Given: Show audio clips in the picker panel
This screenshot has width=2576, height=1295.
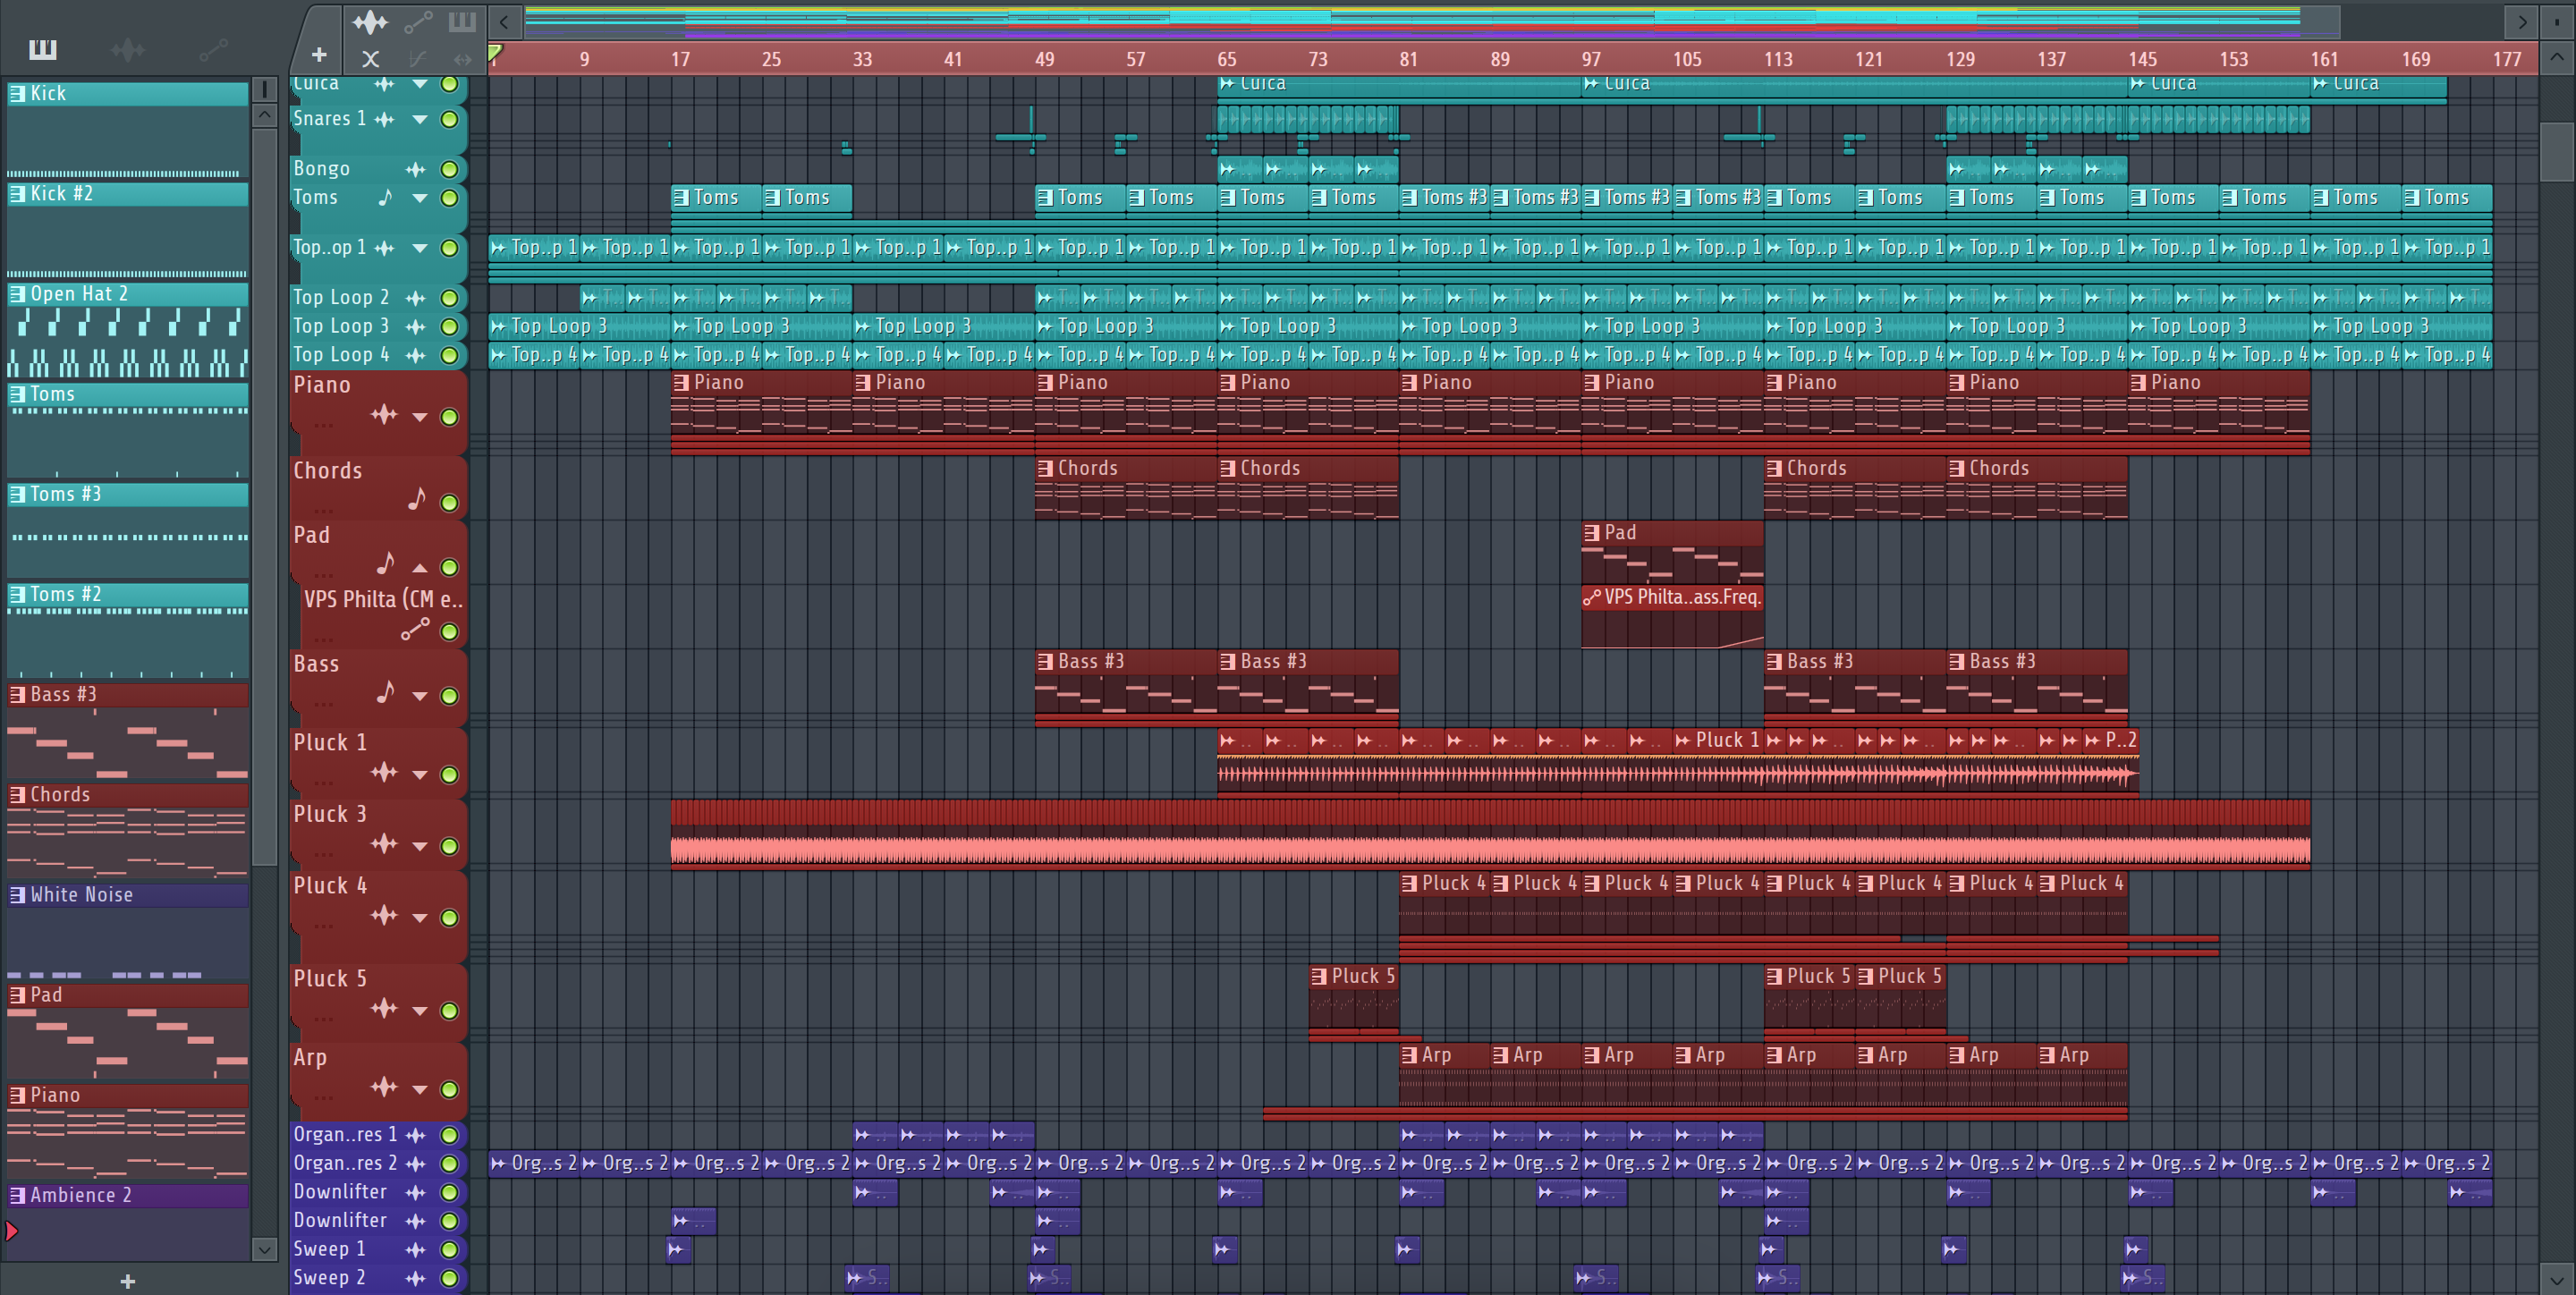Looking at the screenshot, I should pos(128,49).
